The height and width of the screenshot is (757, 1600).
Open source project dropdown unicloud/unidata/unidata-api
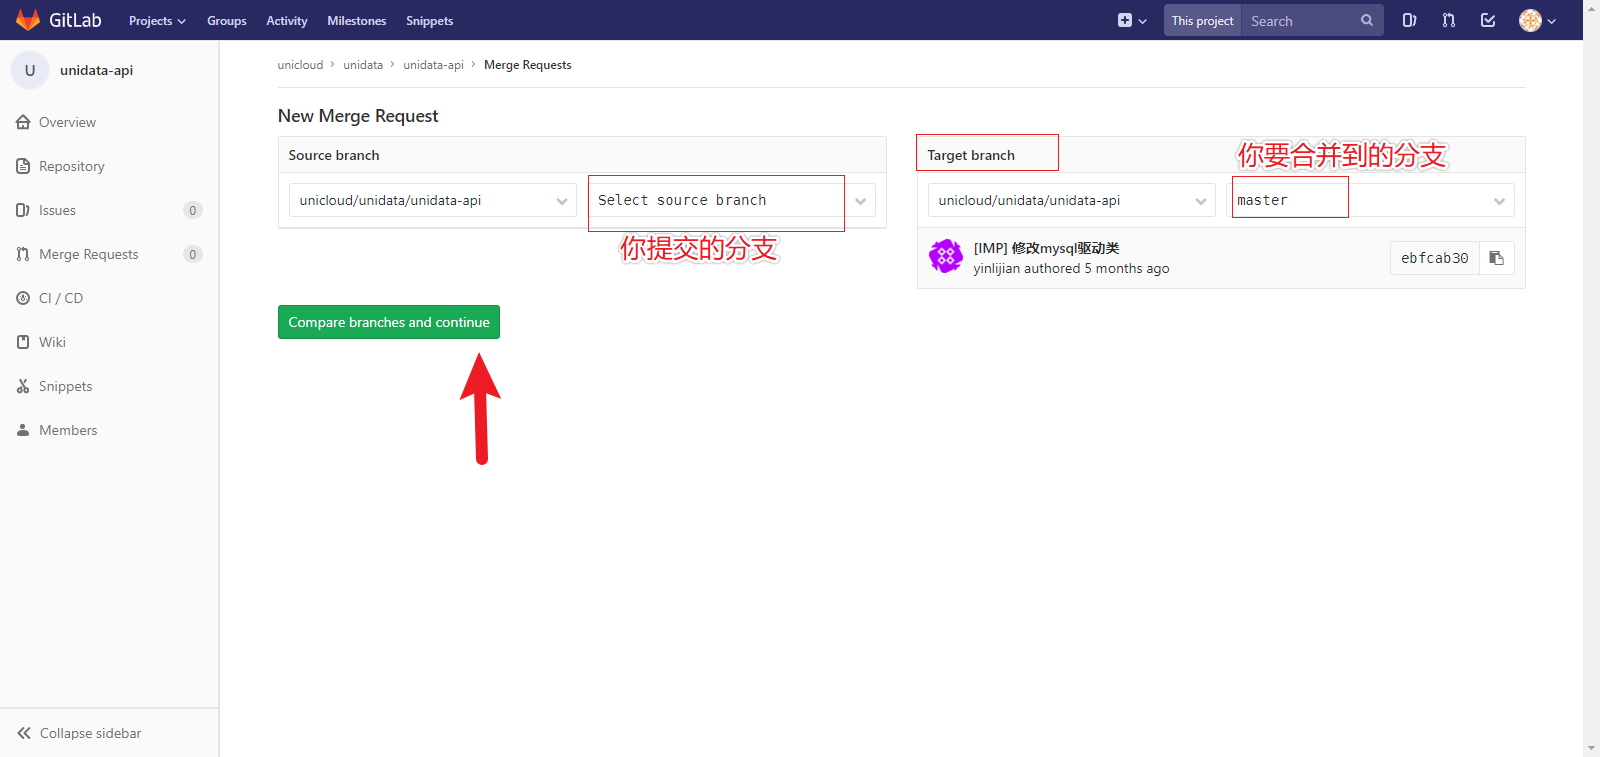[433, 200]
